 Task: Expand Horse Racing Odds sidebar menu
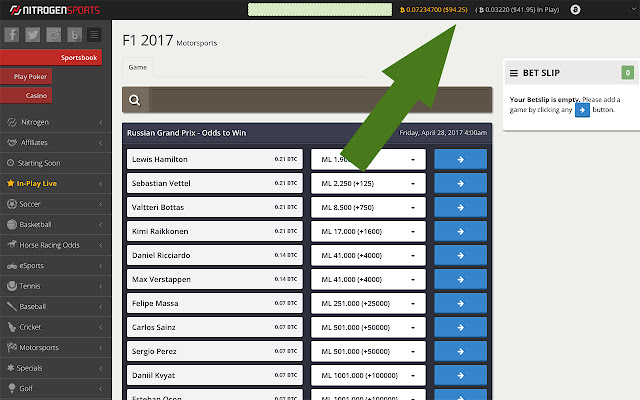[x=56, y=245]
